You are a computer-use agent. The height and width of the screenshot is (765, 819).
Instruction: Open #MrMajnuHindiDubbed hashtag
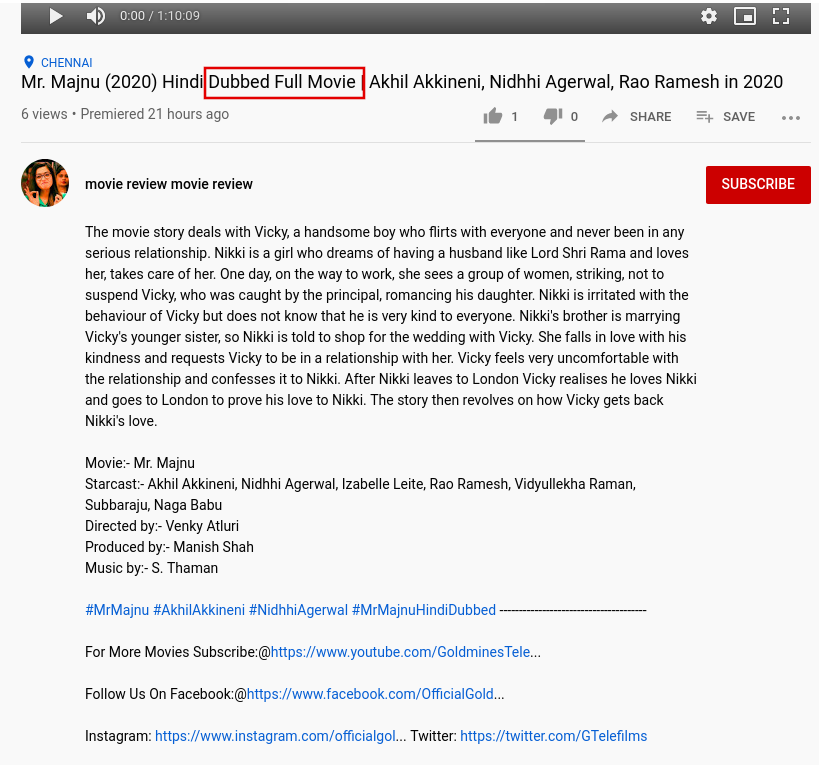424,610
